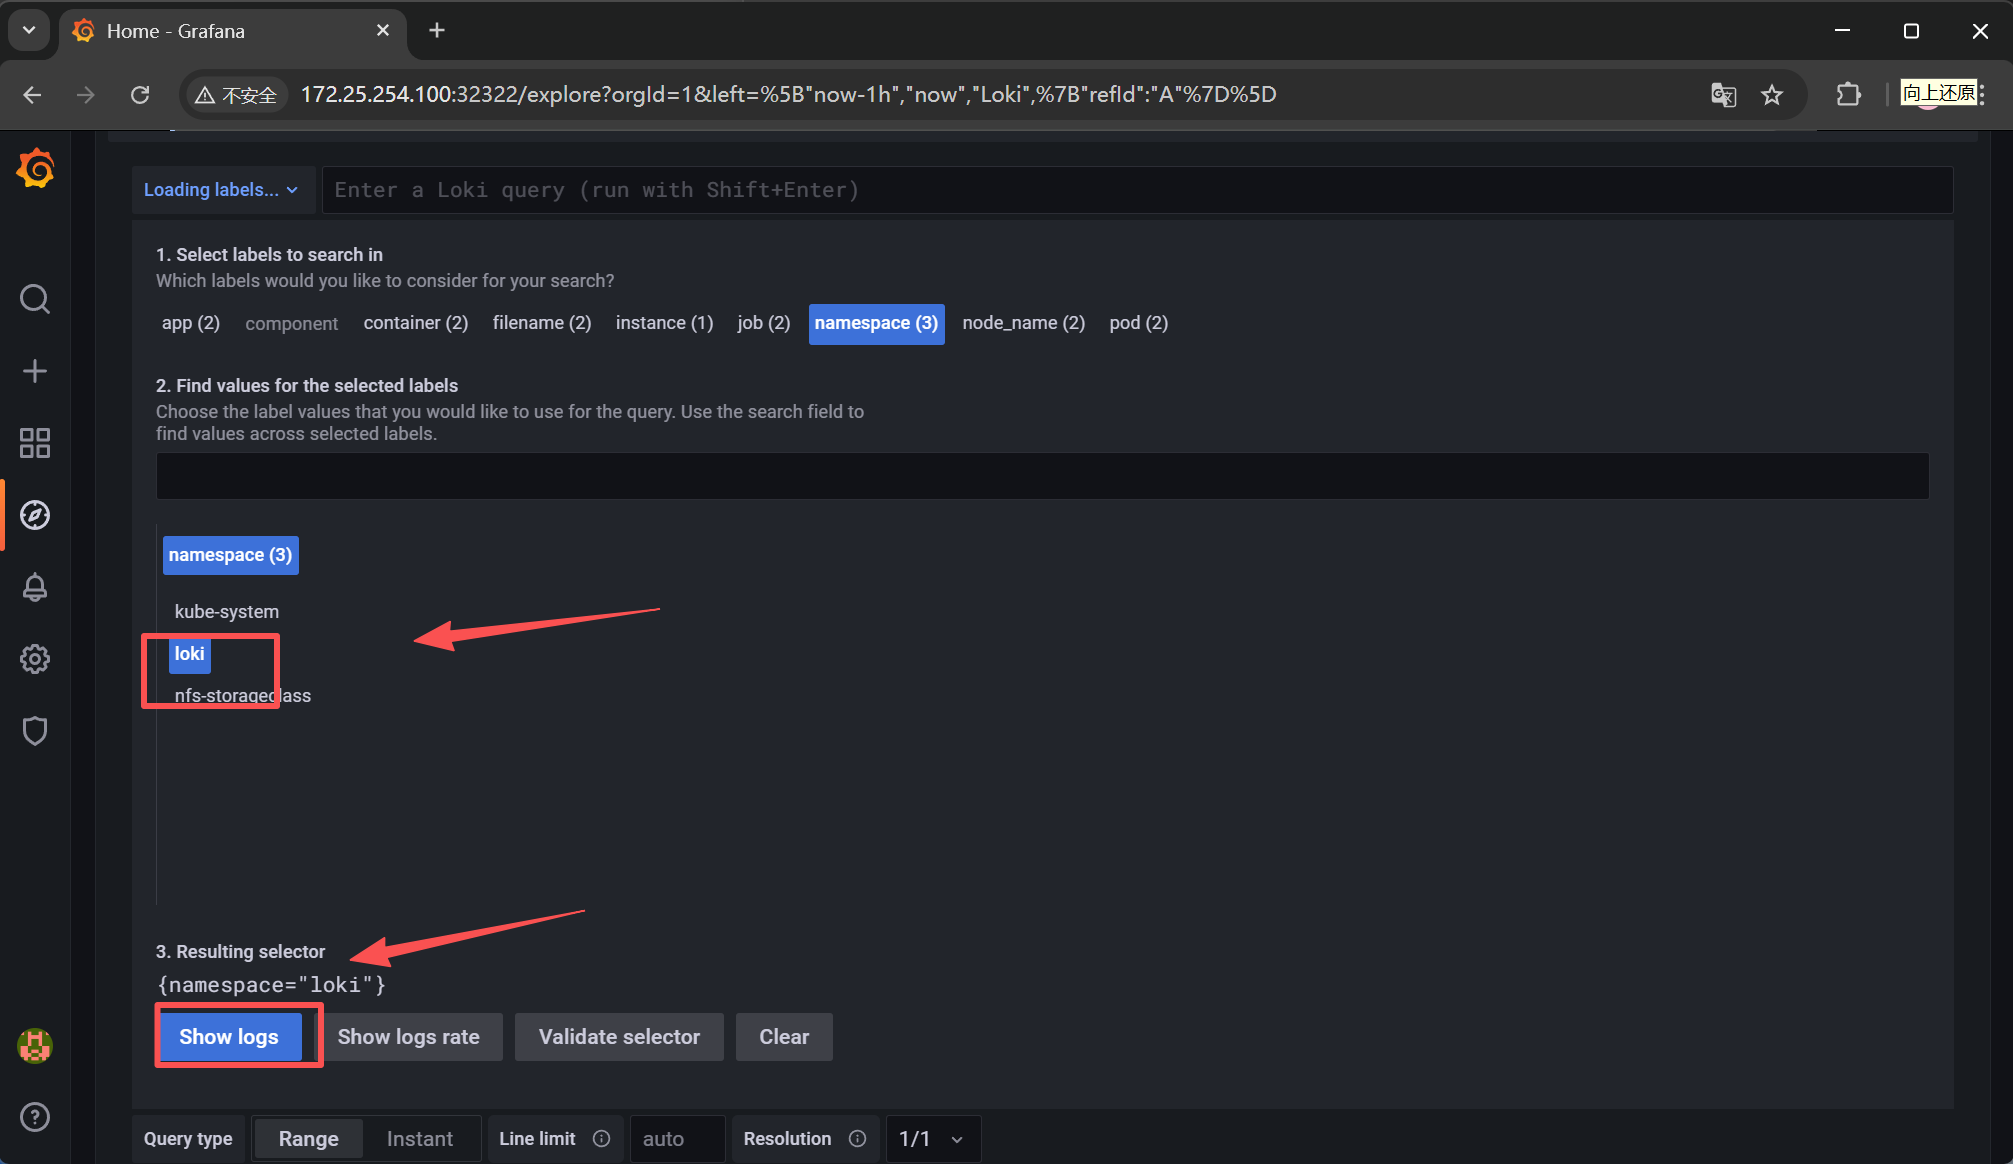2013x1164 pixels.
Task: Focus the Loki query input field
Action: 1137,190
